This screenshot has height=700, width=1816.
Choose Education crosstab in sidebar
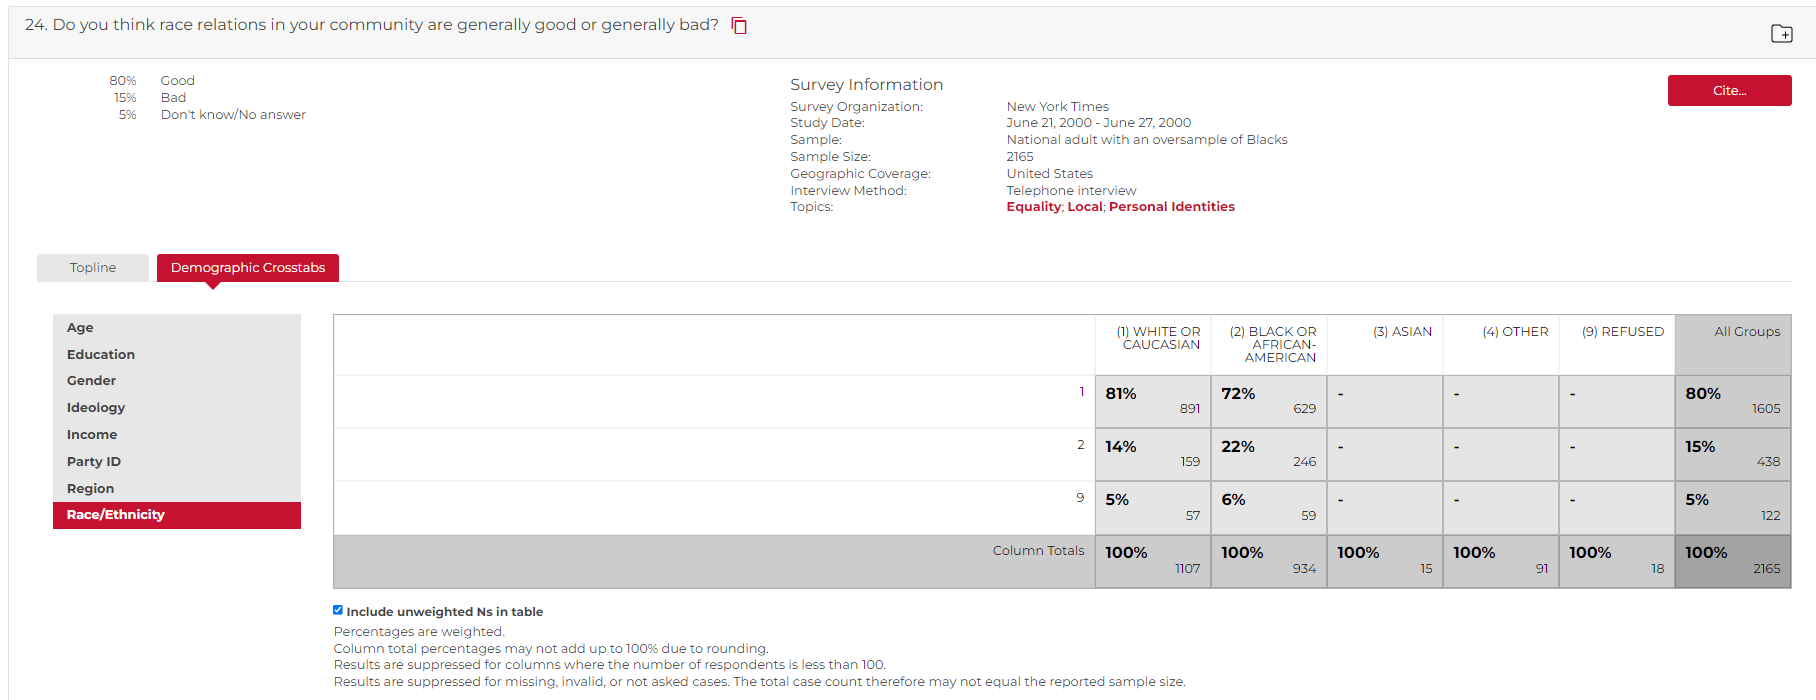(x=101, y=355)
